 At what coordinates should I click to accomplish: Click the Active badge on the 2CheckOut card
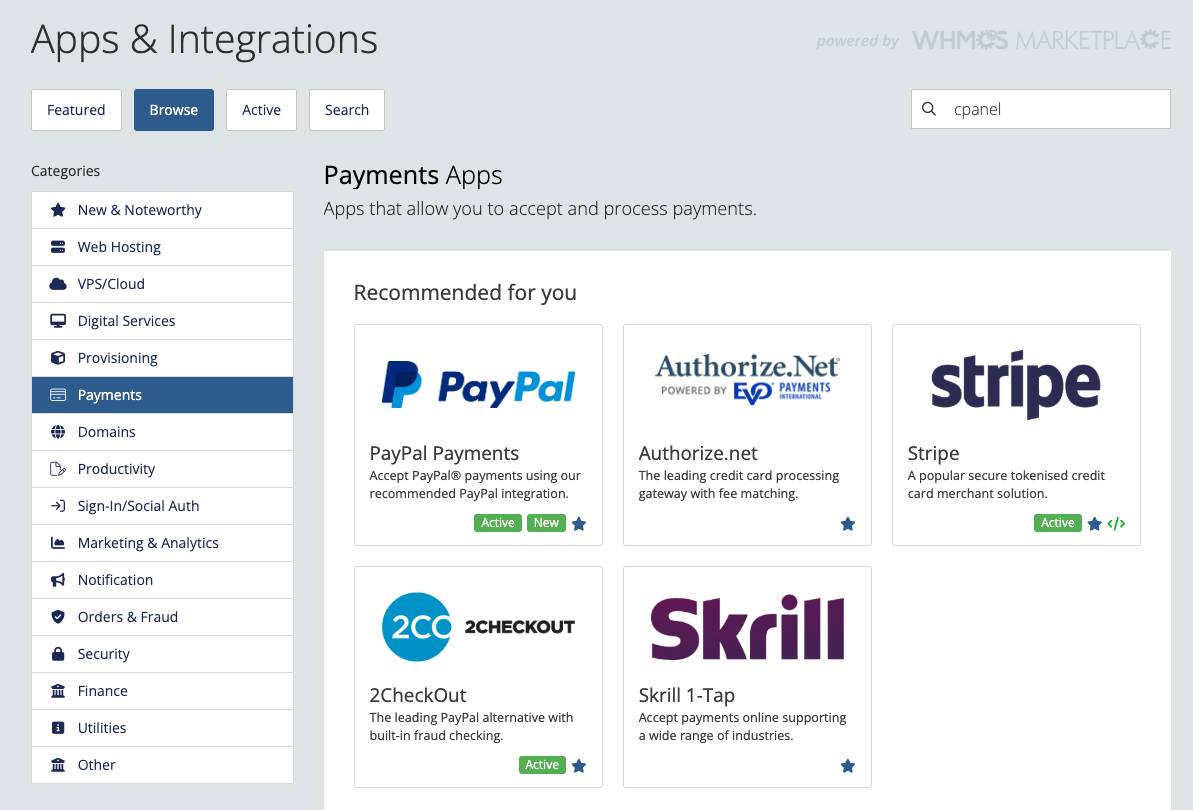(542, 764)
